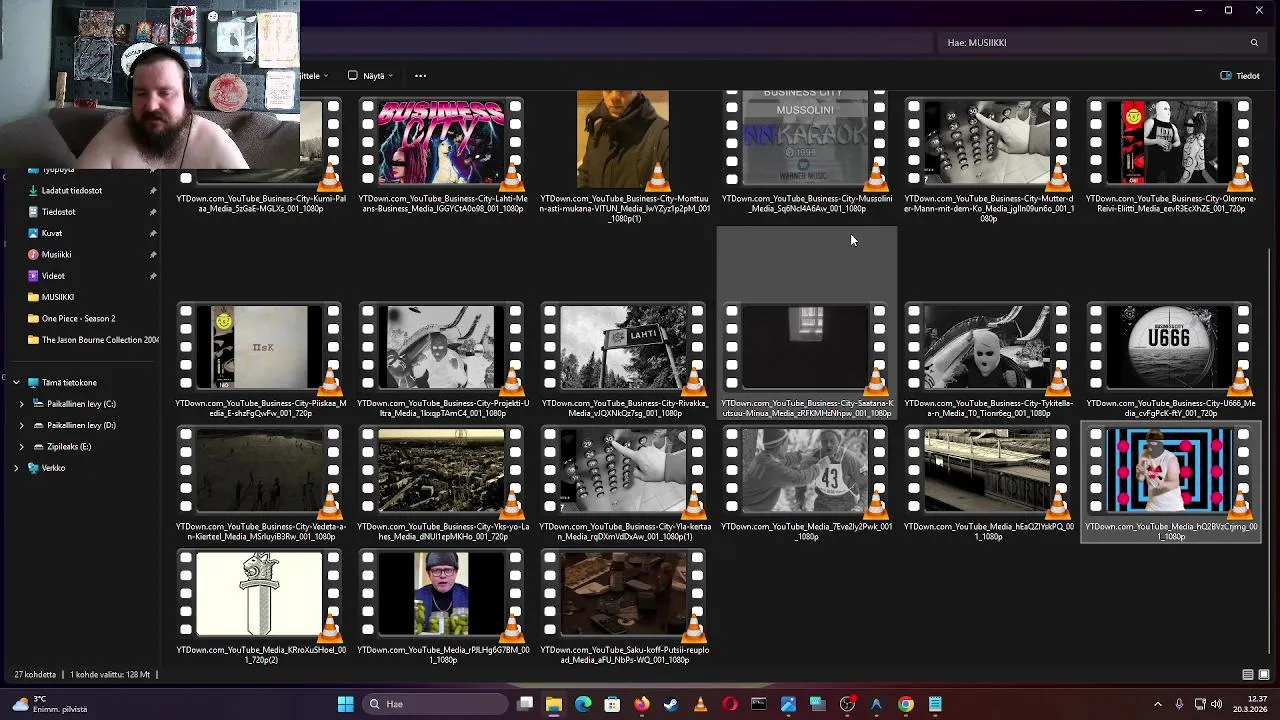Expand the Verkko network node

point(16,468)
